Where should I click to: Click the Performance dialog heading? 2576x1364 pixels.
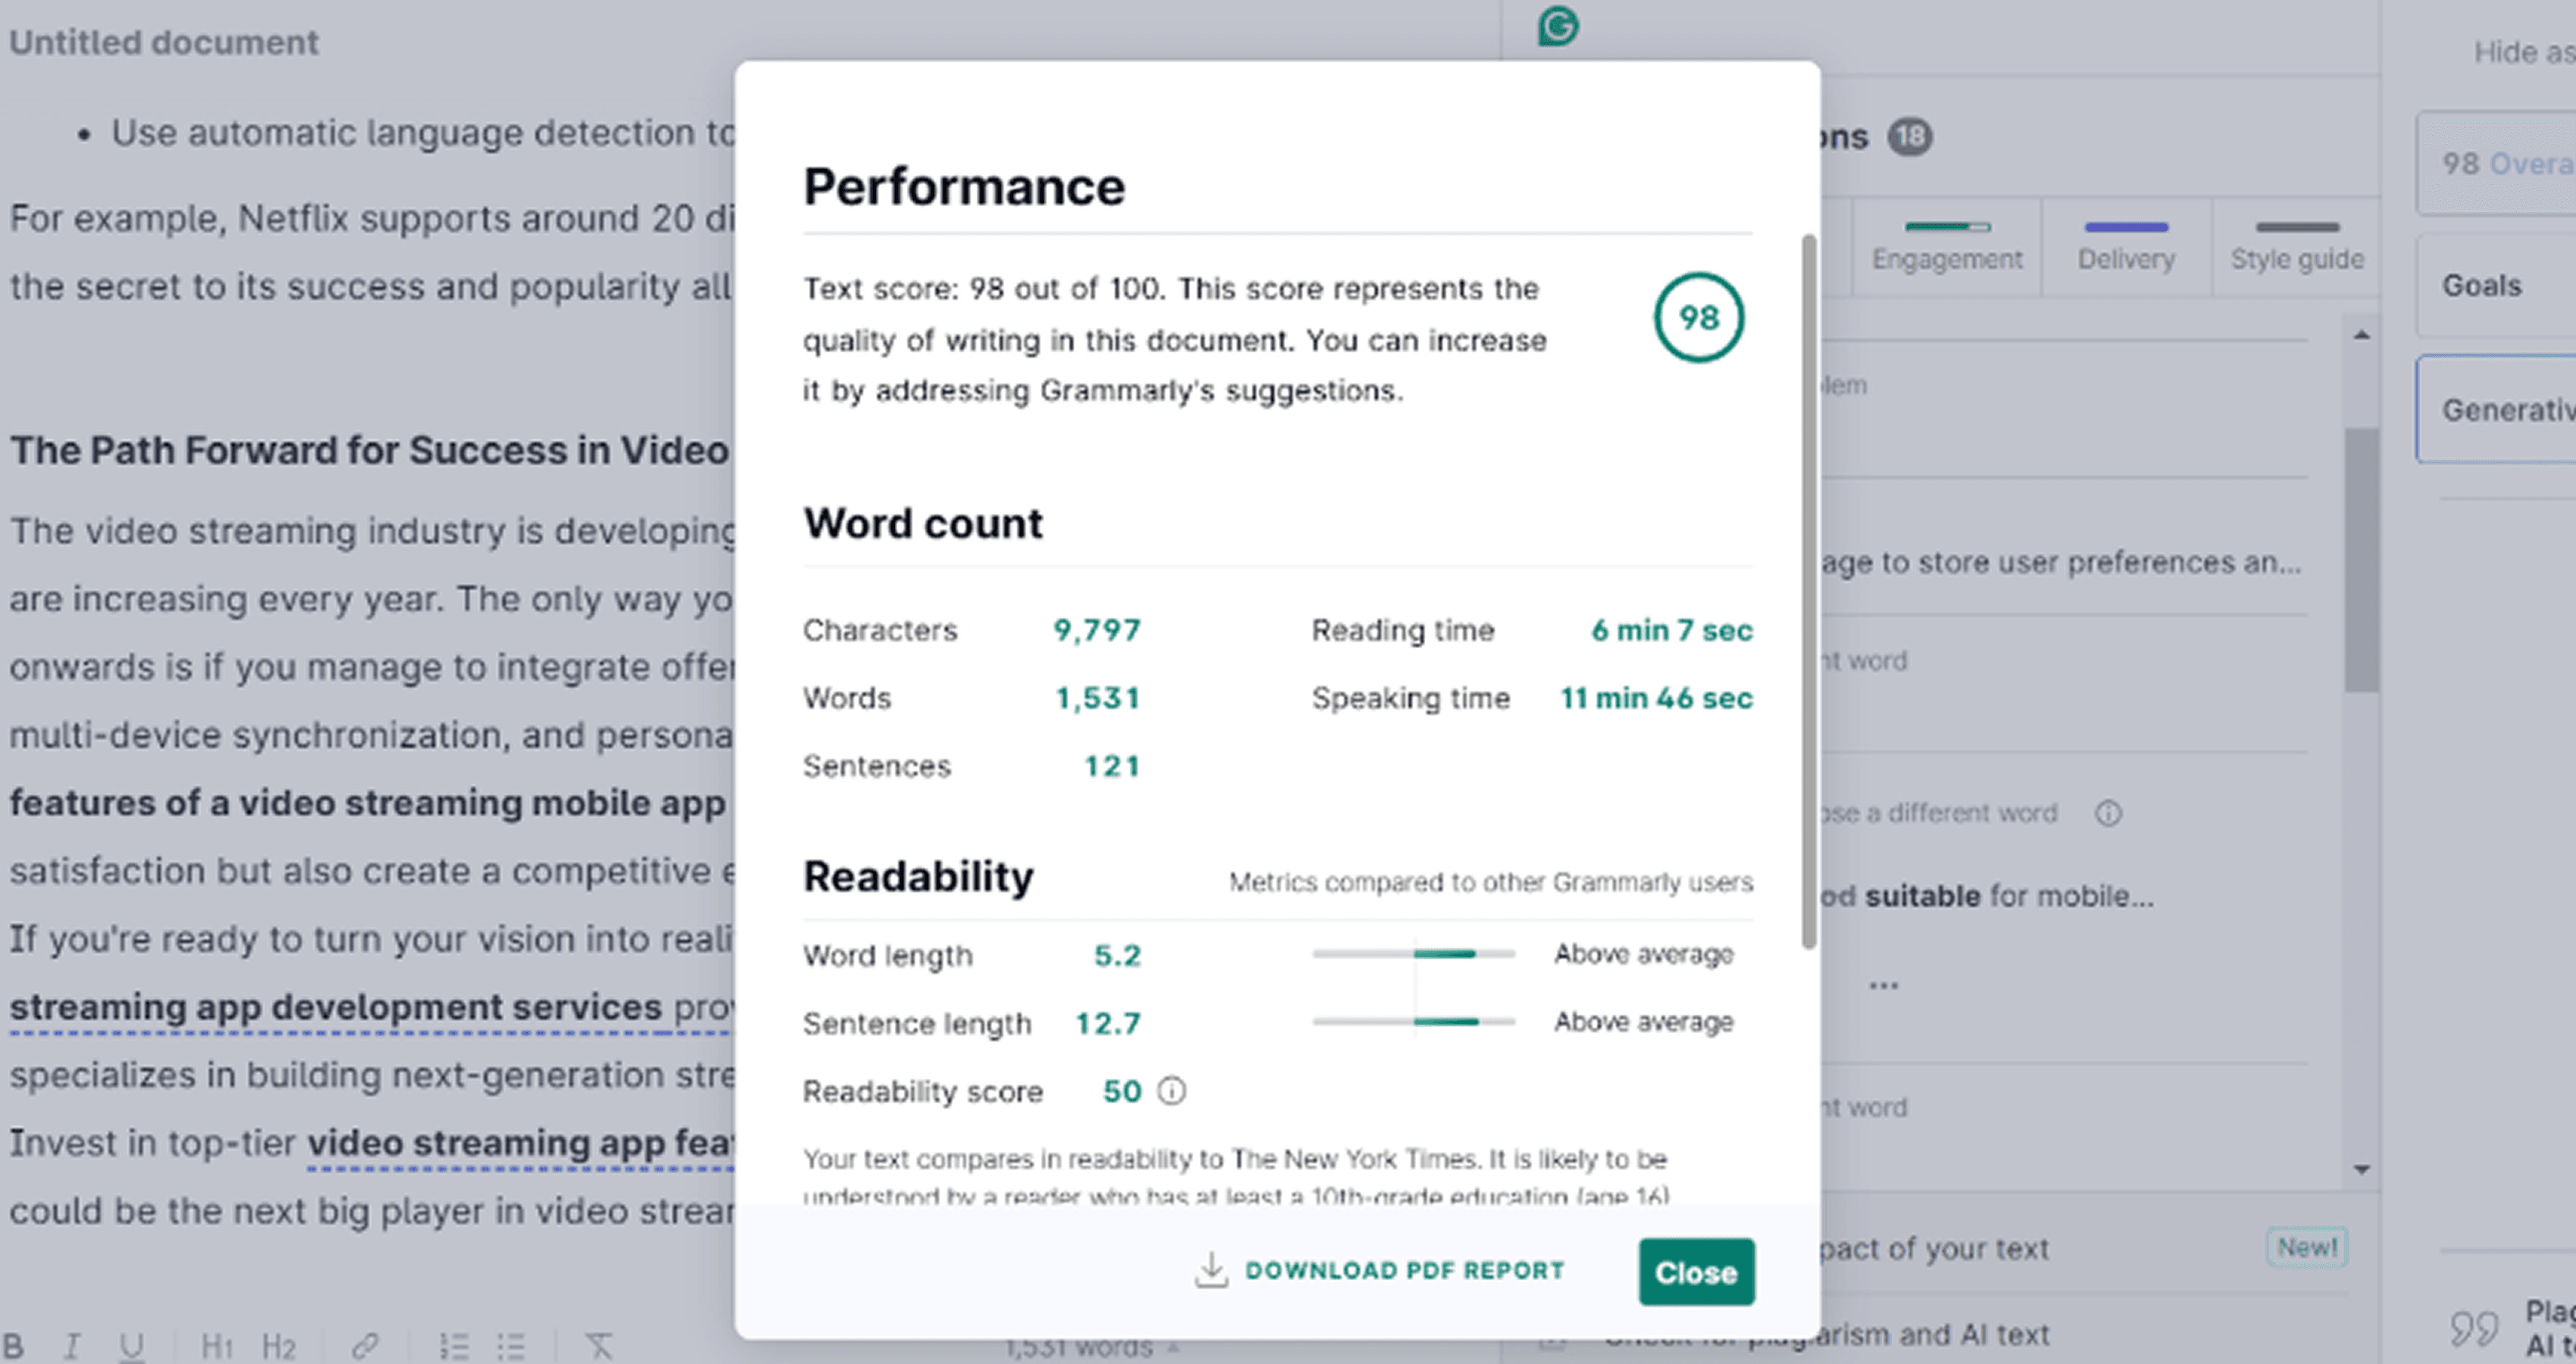point(964,187)
